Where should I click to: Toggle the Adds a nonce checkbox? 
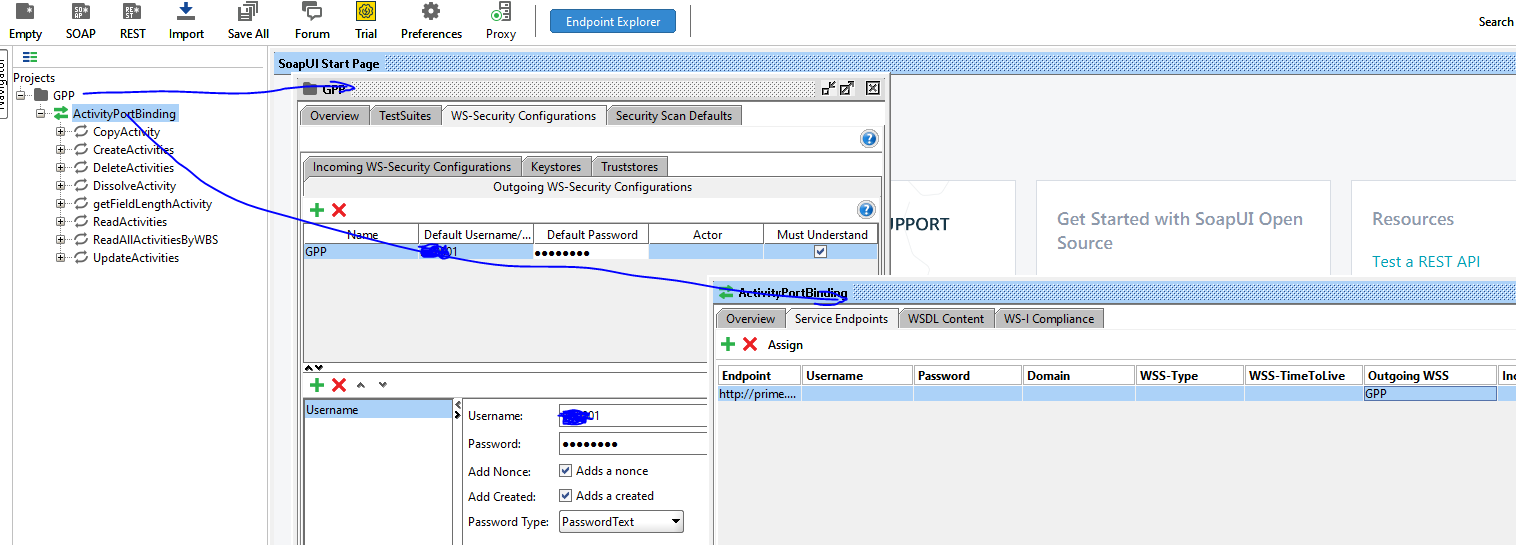(566, 470)
